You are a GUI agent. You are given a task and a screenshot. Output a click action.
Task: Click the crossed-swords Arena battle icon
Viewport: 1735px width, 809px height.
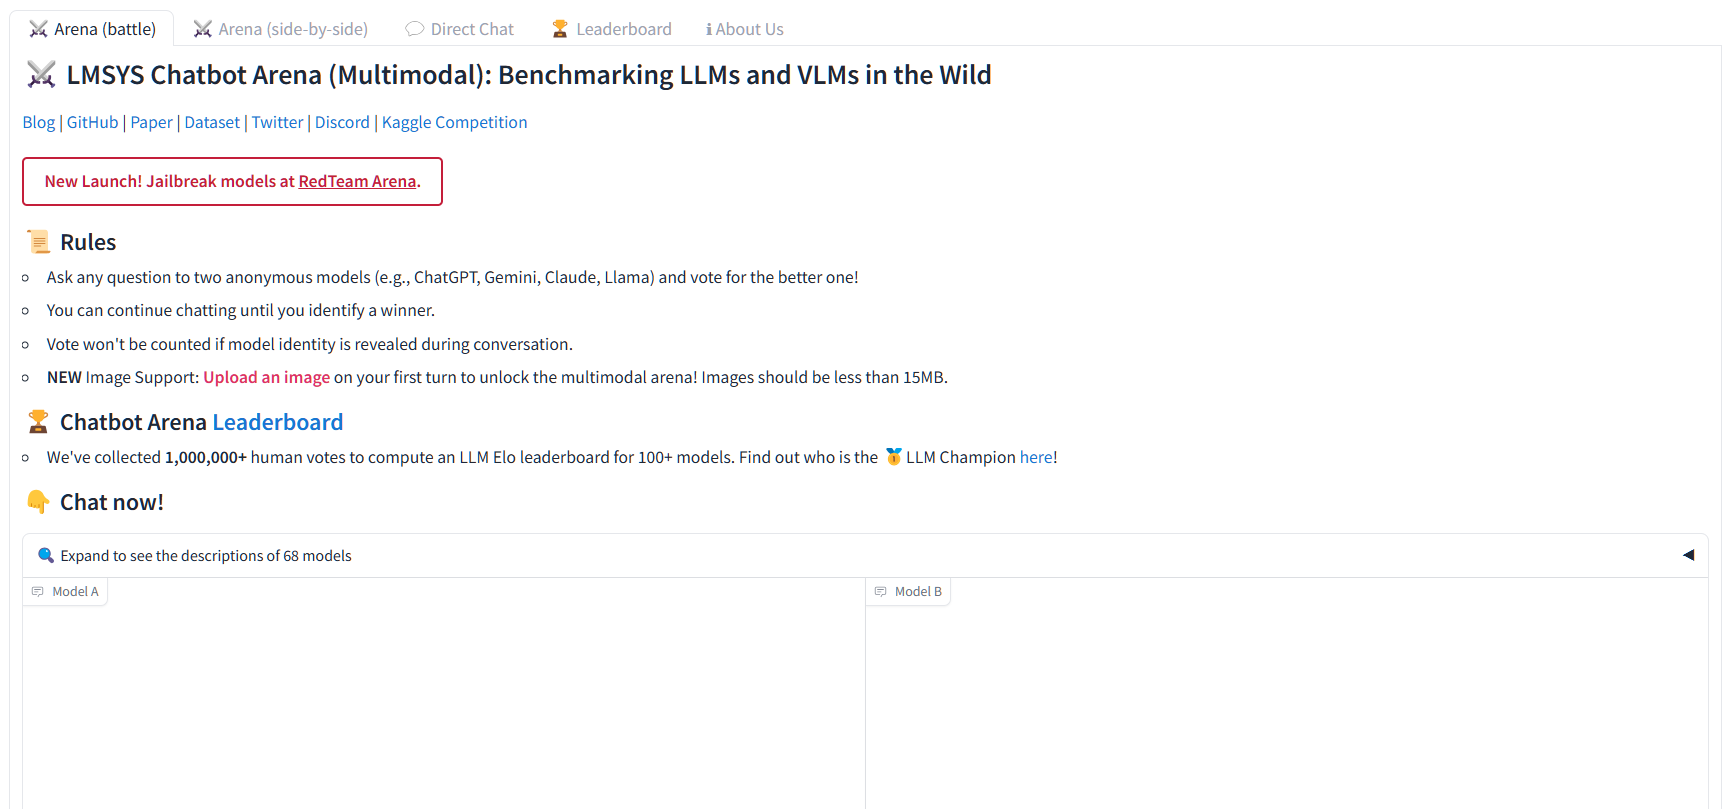point(37,29)
